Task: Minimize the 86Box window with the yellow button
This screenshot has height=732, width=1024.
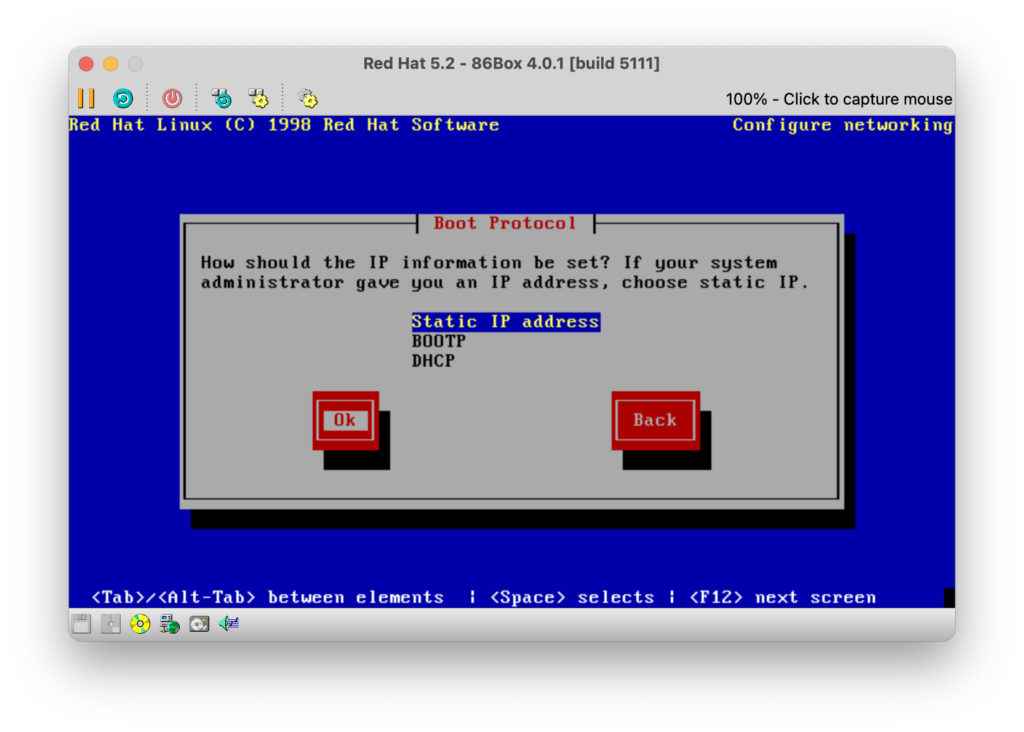Action: click(111, 64)
